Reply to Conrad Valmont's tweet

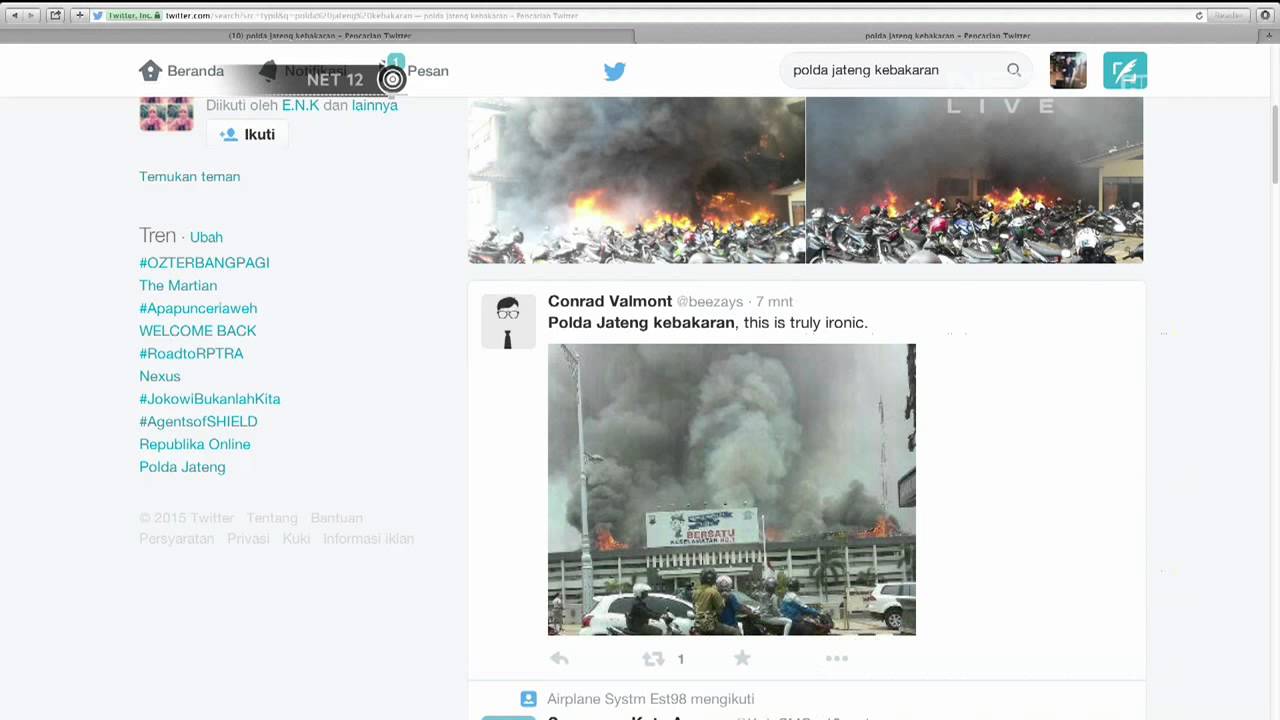coord(559,658)
